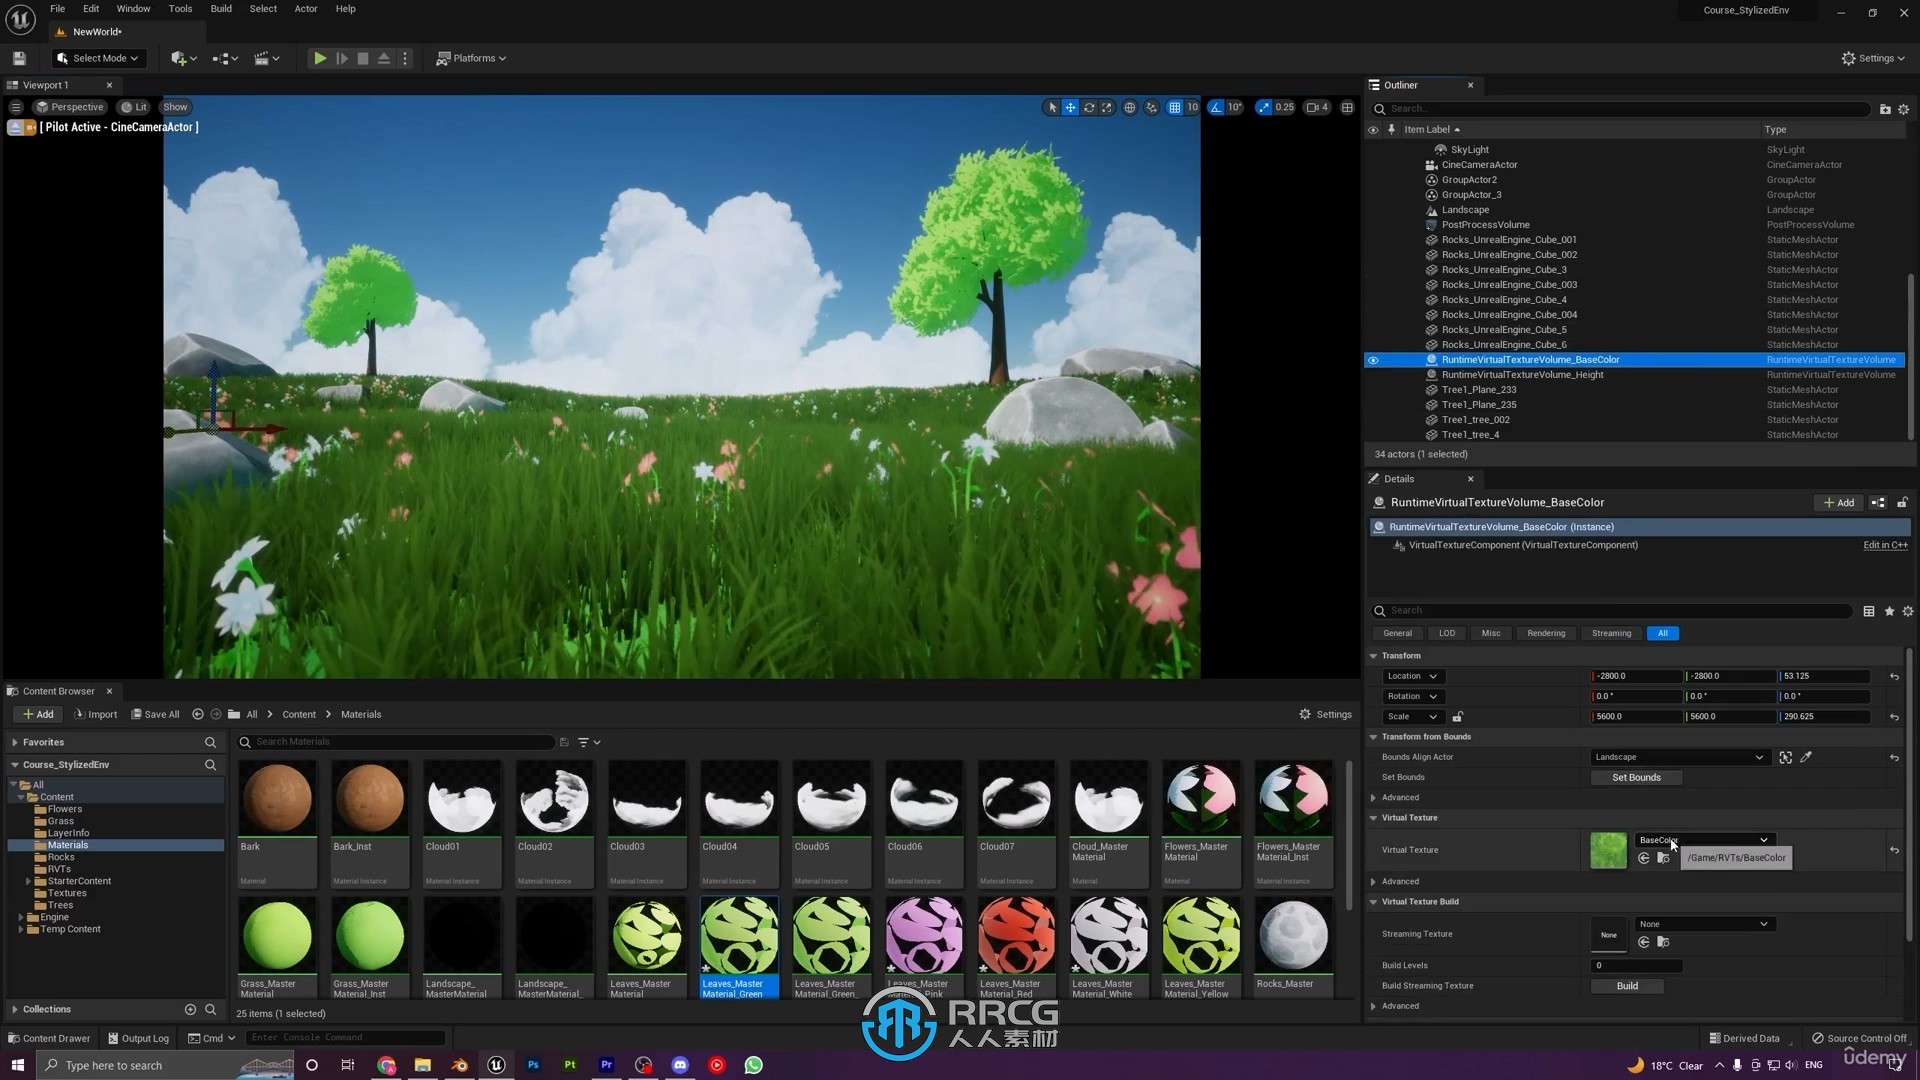Enable the Streaming section toggle
This screenshot has height=1080, width=1920.
coord(1611,633)
